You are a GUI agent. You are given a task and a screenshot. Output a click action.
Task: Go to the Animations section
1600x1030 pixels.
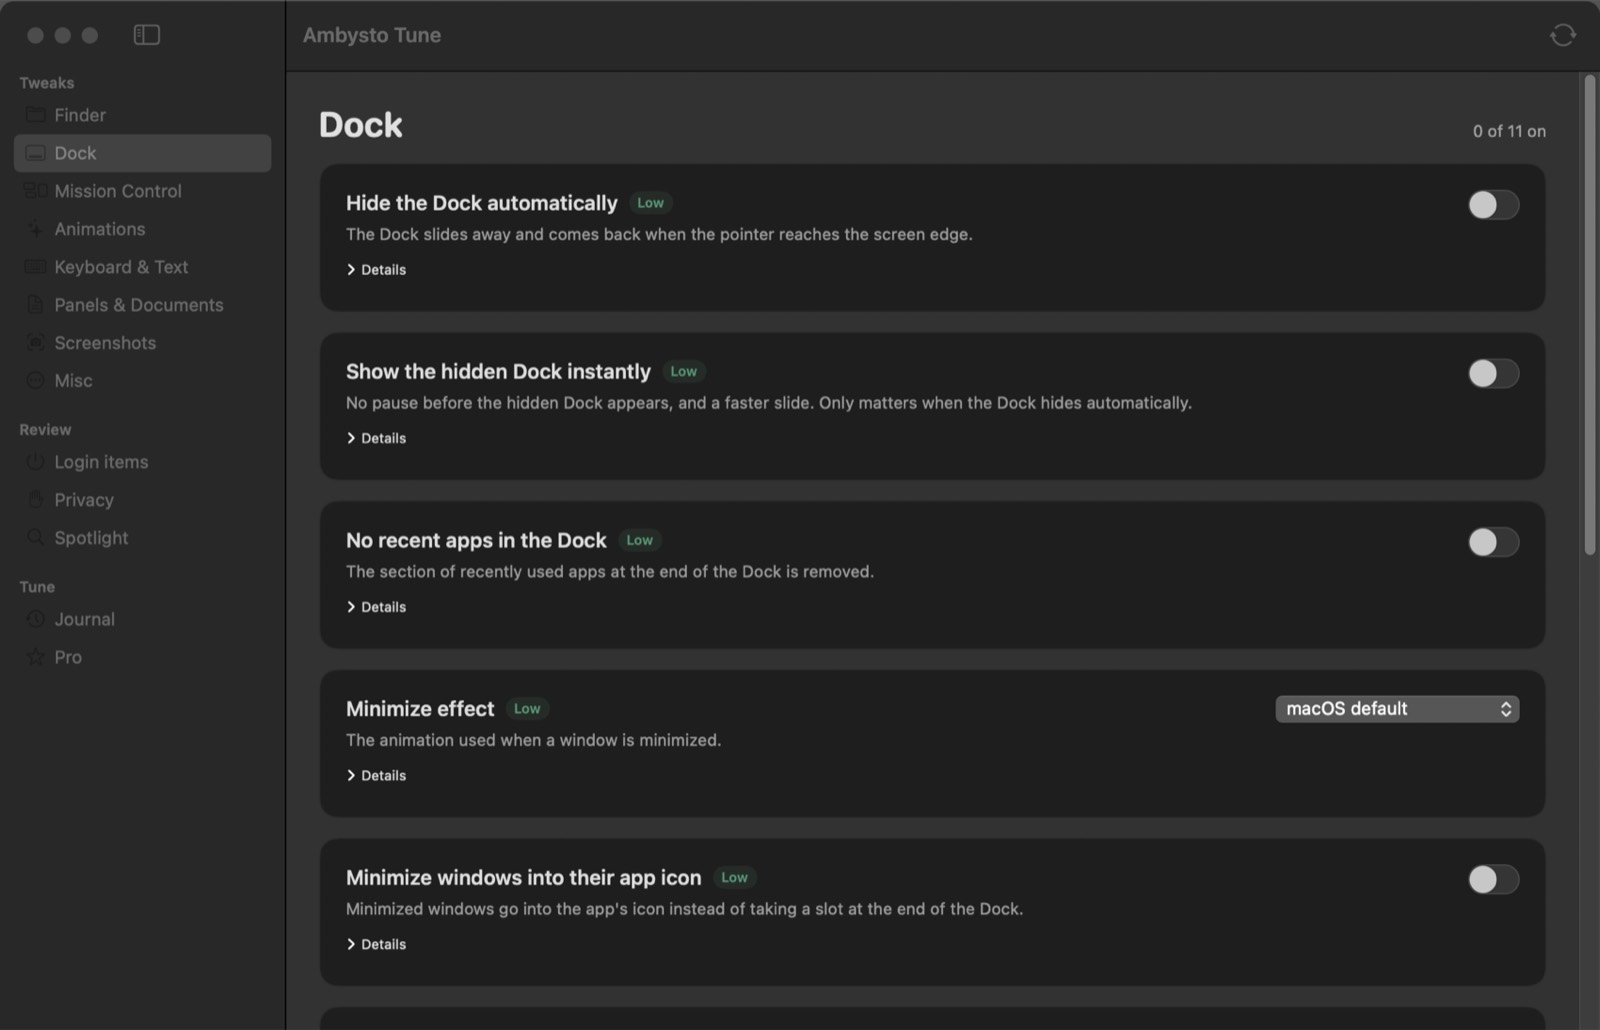pos(142,229)
